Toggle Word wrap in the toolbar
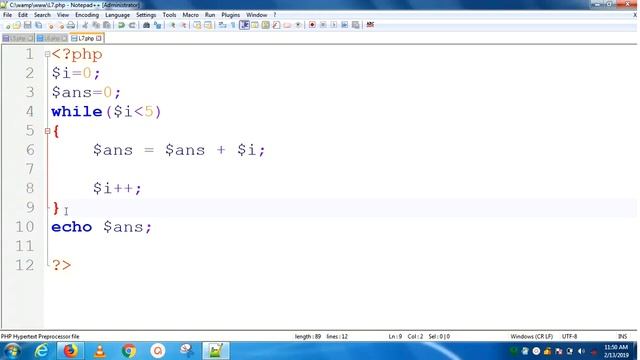The height and width of the screenshot is (360, 640). pyautogui.click(x=222, y=25)
